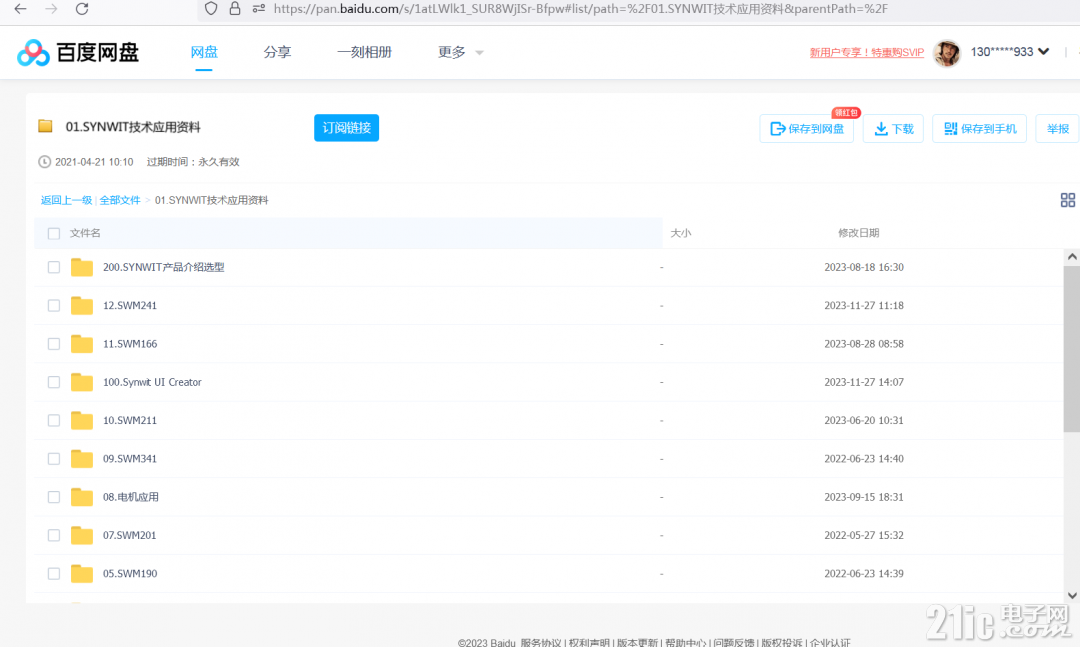
Task: Check the 10.SWM211 row checkbox
Action: (x=54, y=420)
